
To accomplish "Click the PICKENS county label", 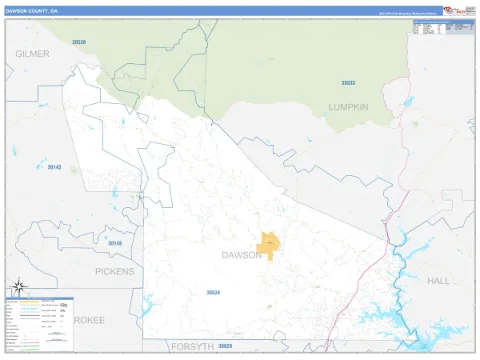I will 115,271.
